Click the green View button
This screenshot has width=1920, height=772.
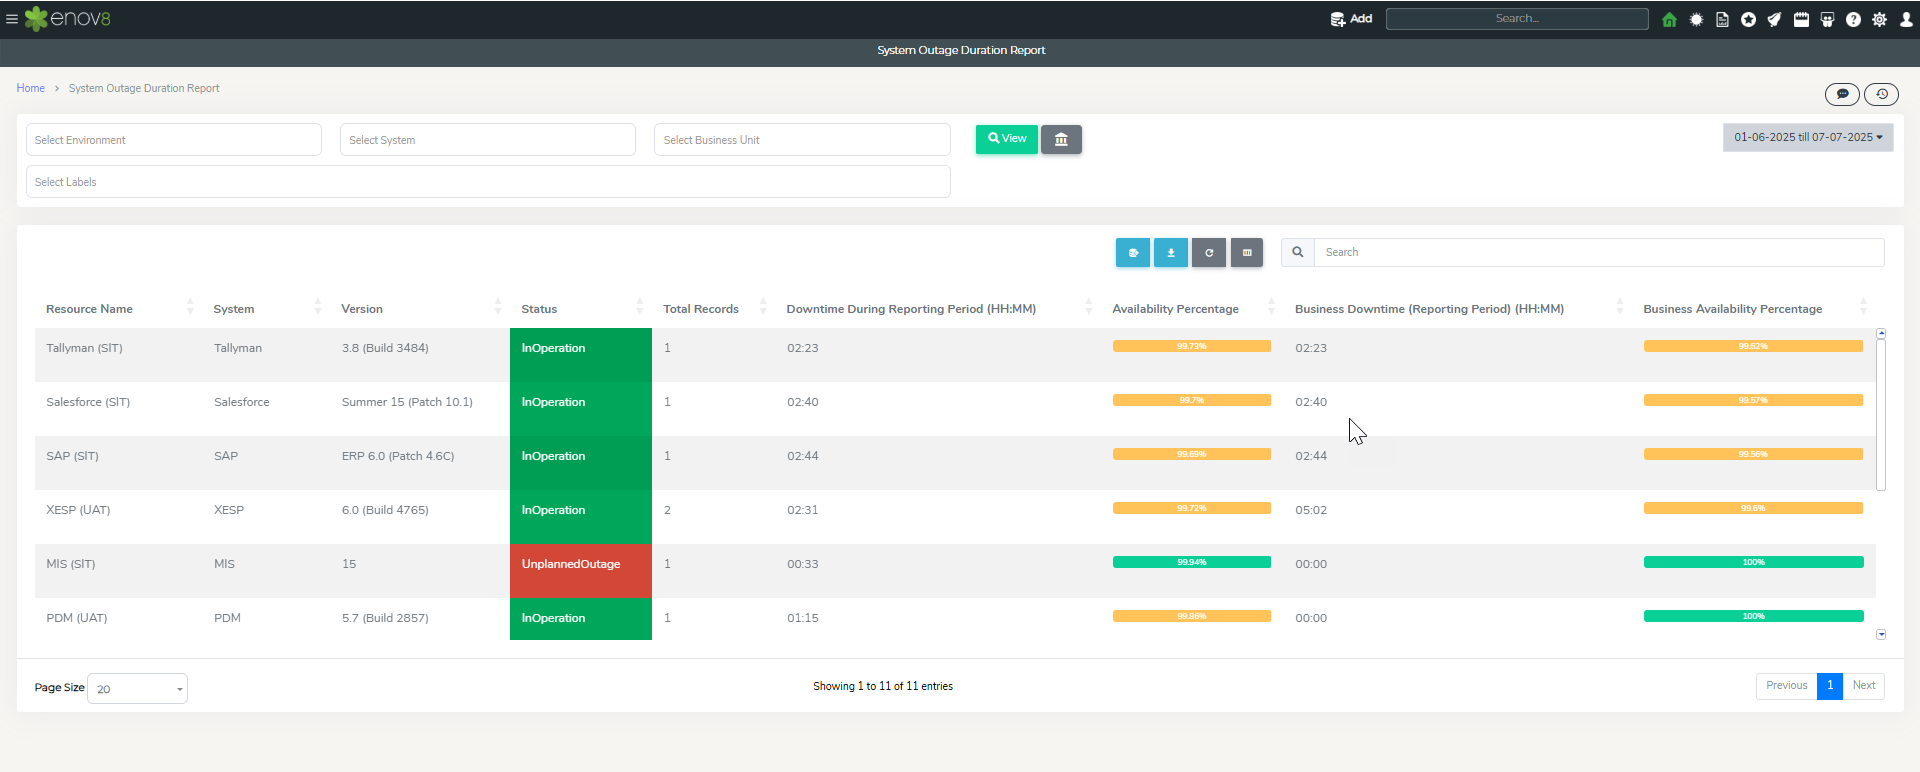(x=1007, y=139)
